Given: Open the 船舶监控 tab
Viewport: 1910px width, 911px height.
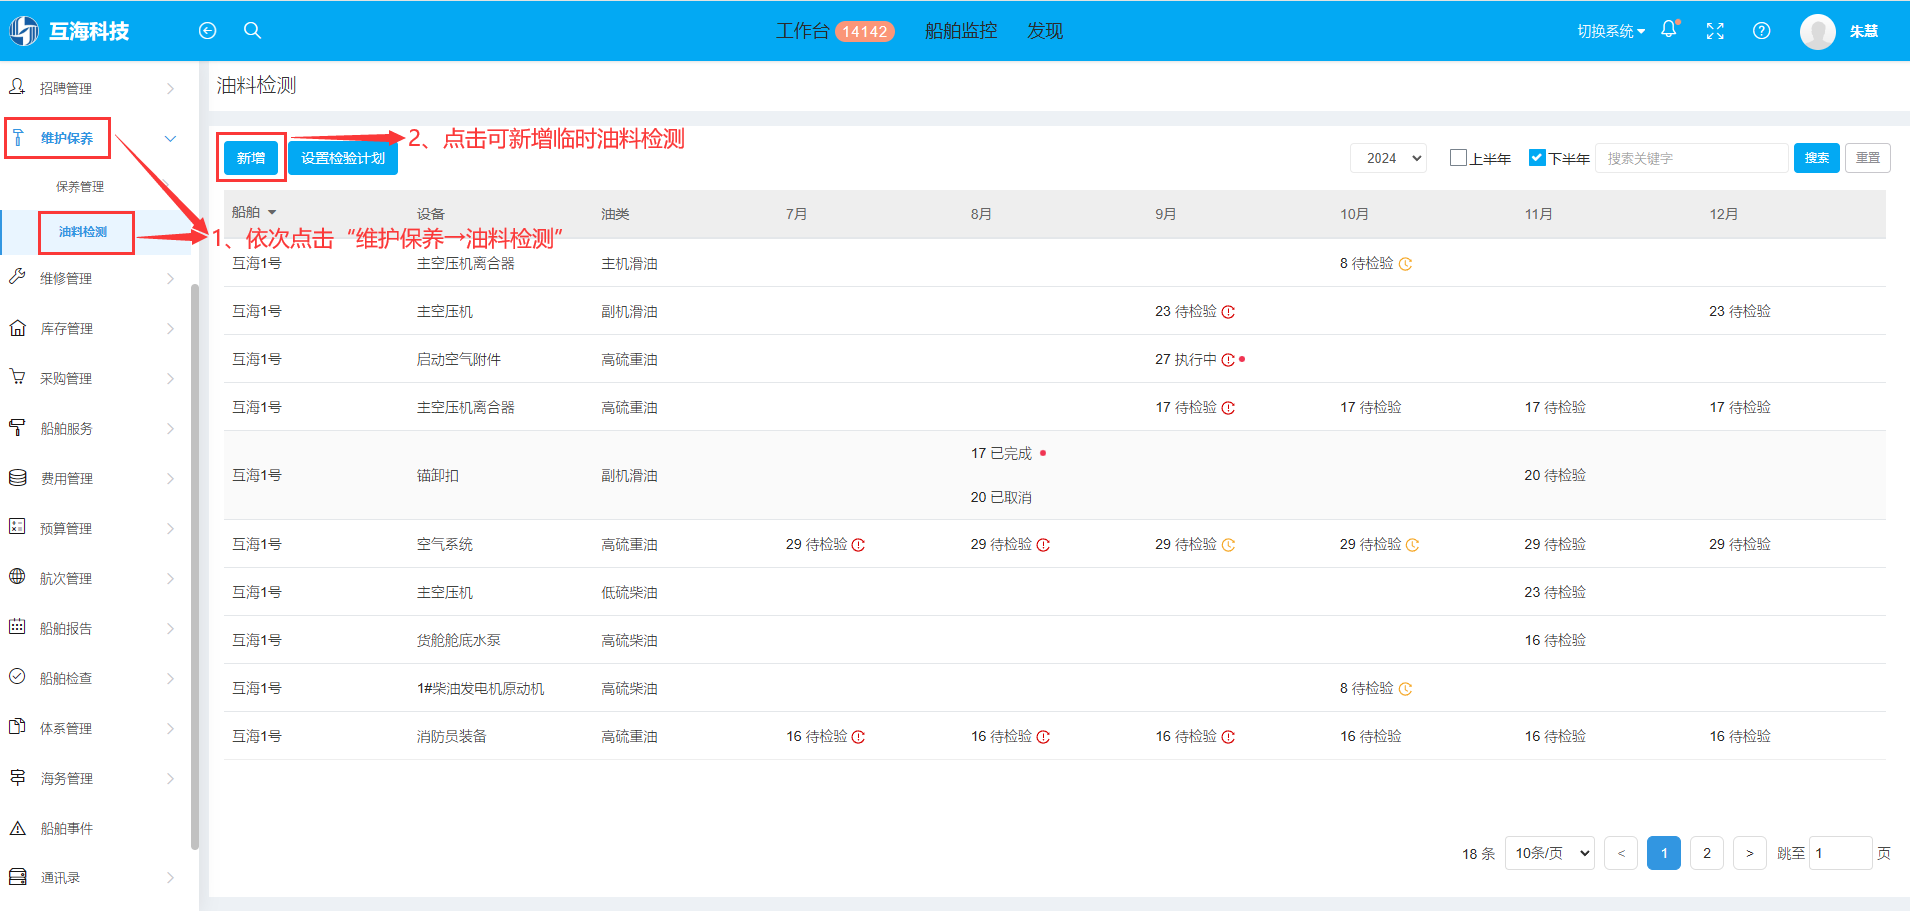Looking at the screenshot, I should coord(961,31).
